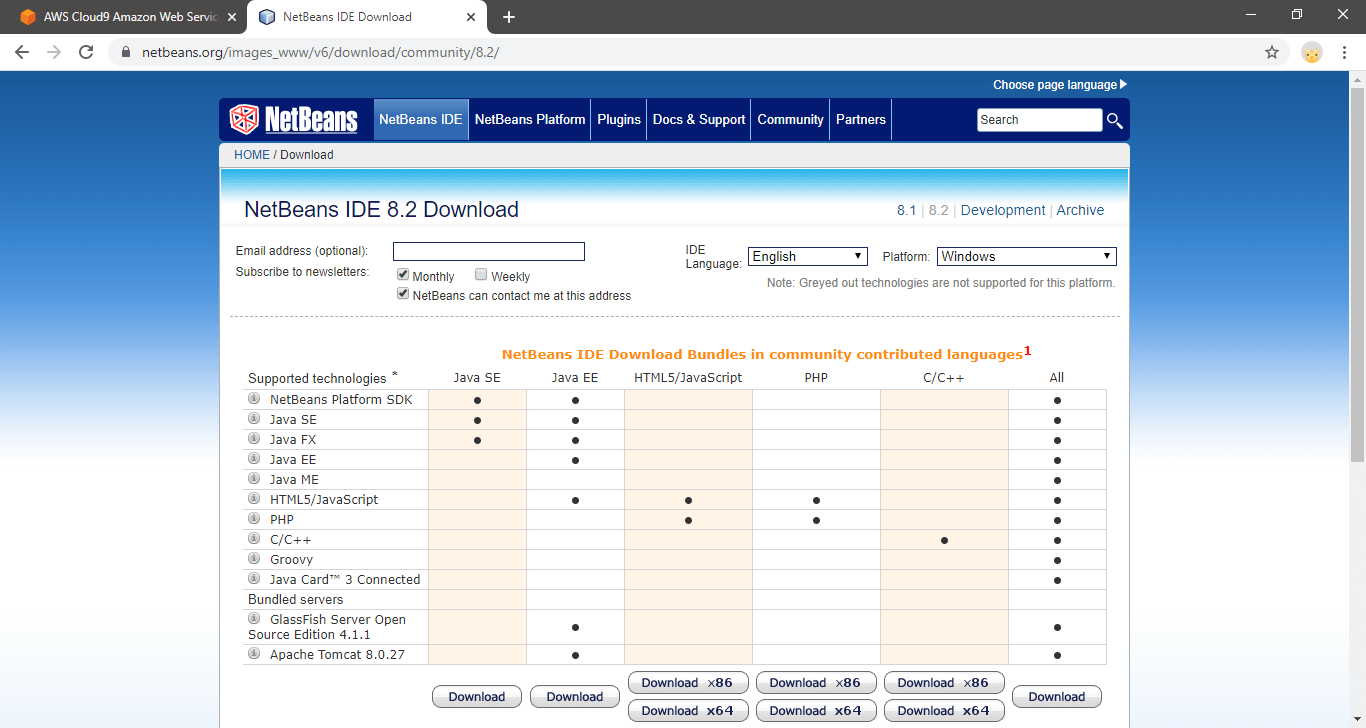
Task: Click the browser address bar URL
Action: coord(320,52)
